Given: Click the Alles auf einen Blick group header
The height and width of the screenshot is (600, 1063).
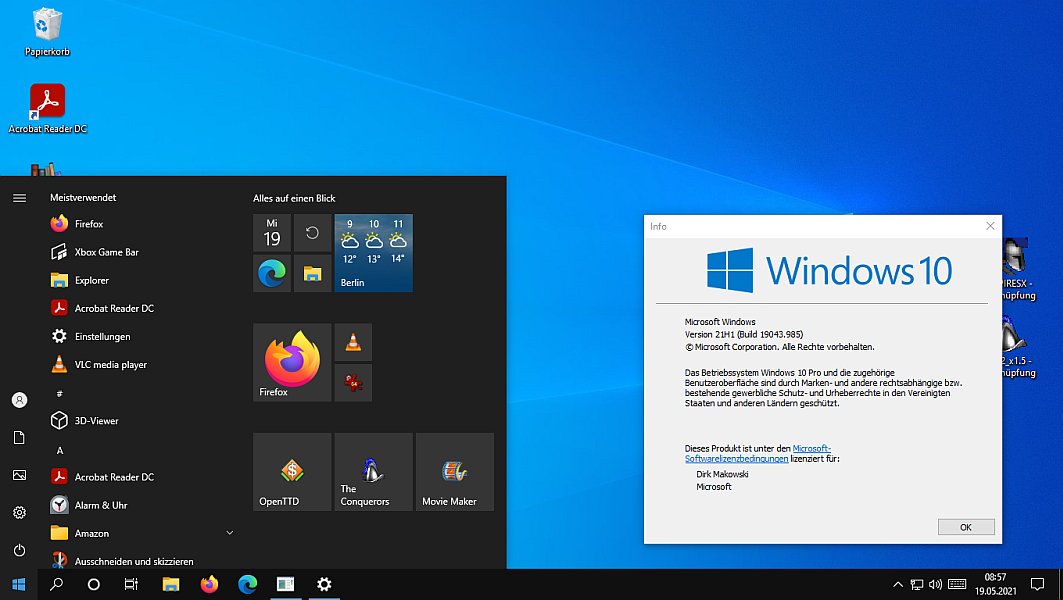Looking at the screenshot, I should pyautogui.click(x=294, y=199).
